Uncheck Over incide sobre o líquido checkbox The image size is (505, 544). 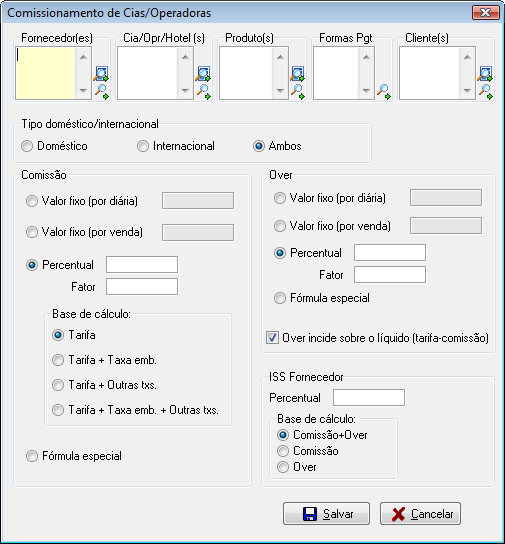272,338
